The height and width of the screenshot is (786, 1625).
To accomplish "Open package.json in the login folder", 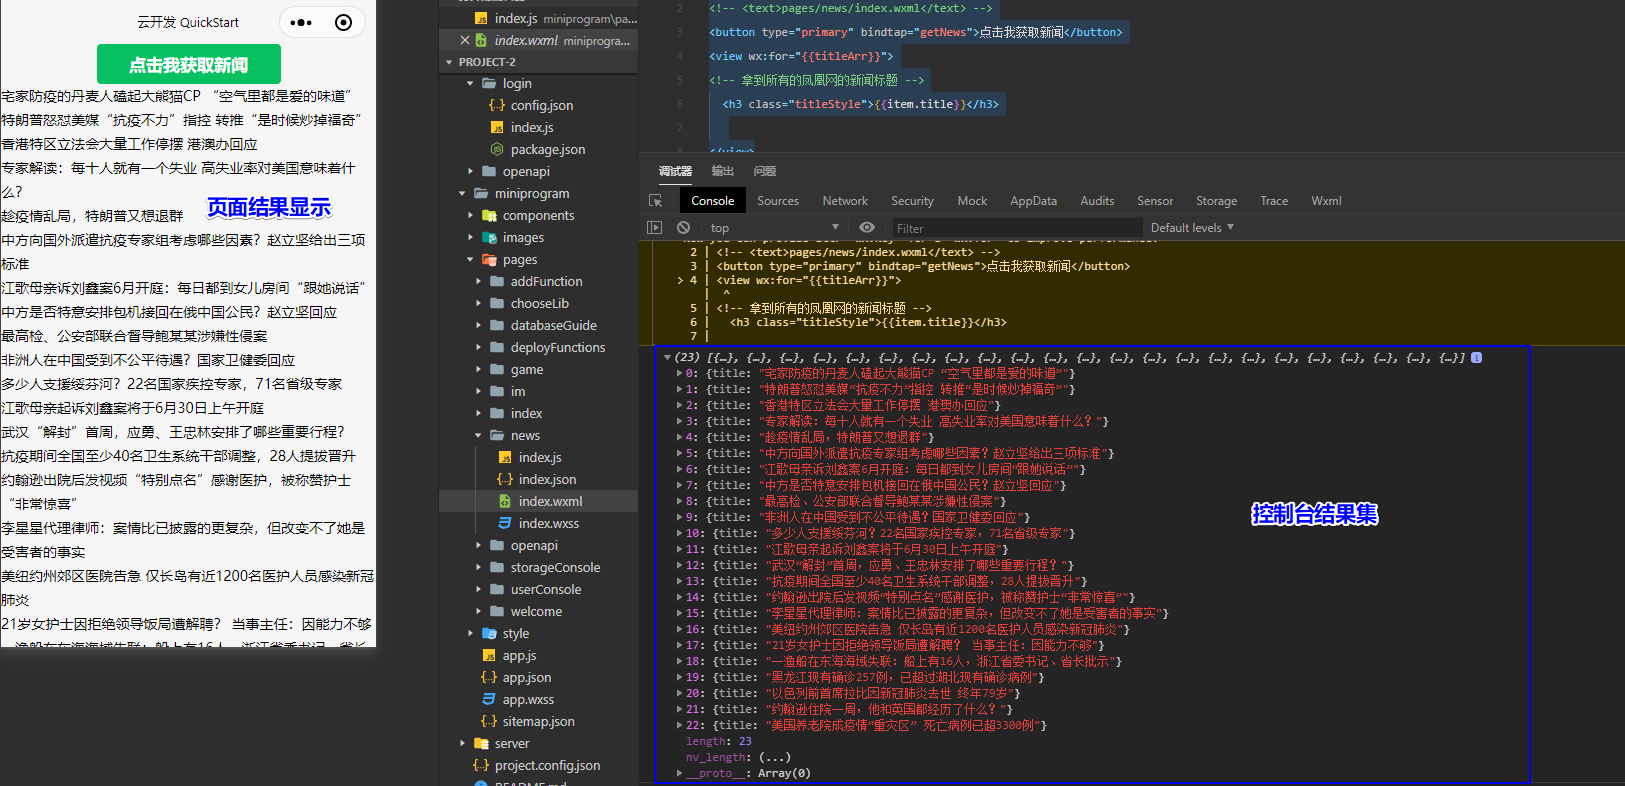I will [547, 149].
